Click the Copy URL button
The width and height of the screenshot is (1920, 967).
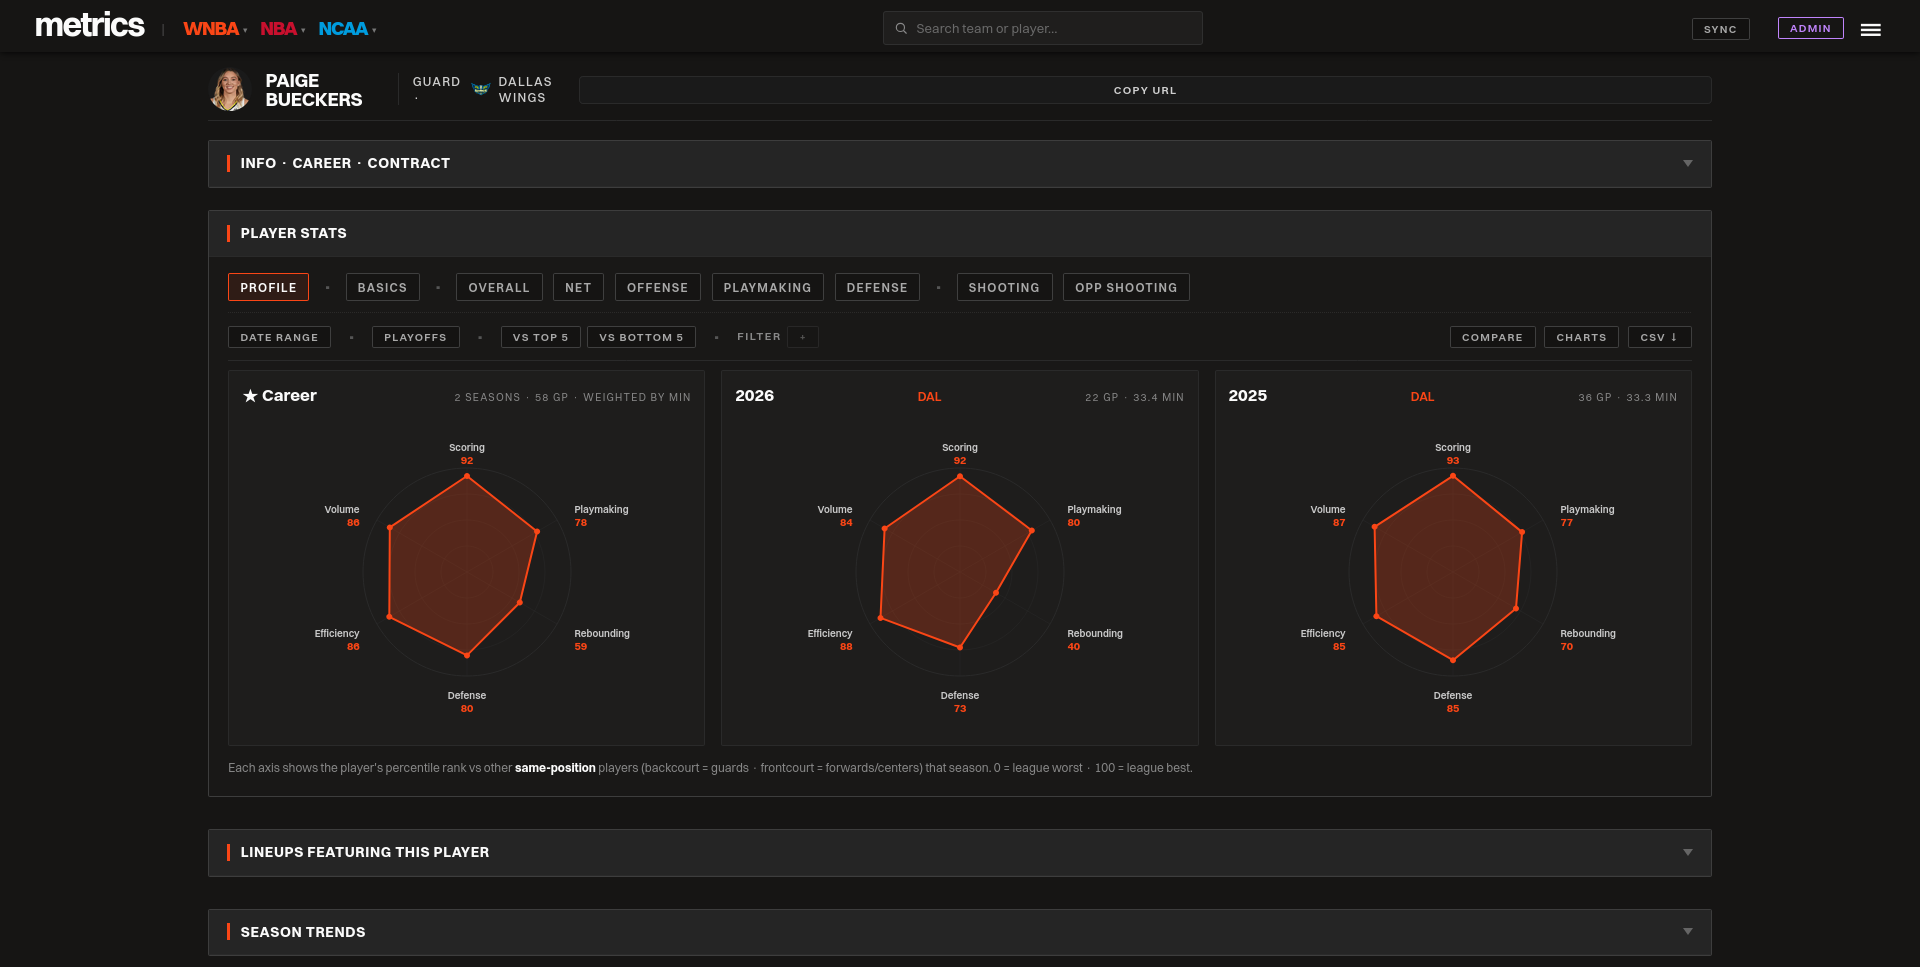click(x=1145, y=90)
